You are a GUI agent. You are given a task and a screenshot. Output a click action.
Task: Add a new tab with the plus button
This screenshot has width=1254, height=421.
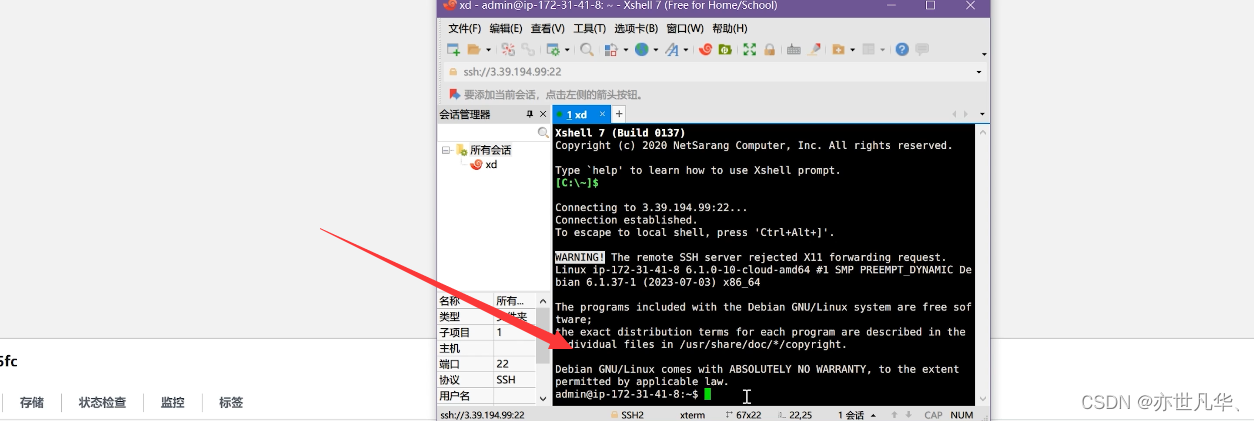pyautogui.click(x=619, y=114)
